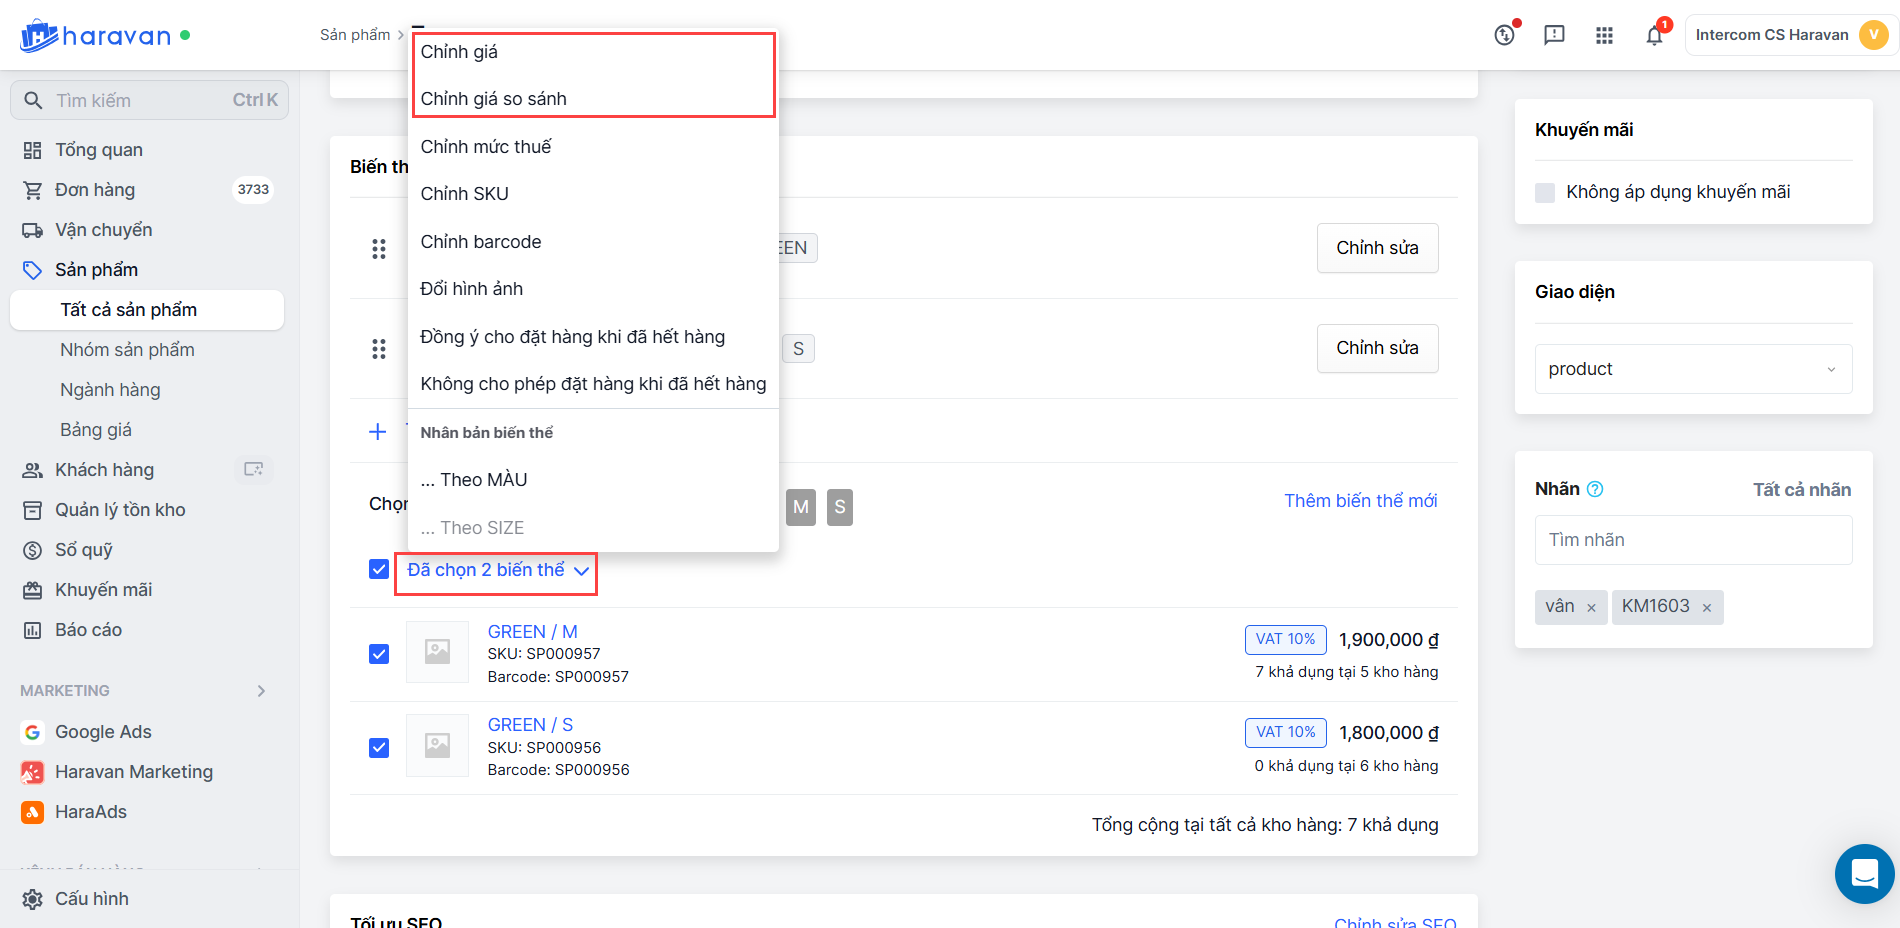Remove the KM1603 tag
1900x928 pixels.
tap(1707, 607)
